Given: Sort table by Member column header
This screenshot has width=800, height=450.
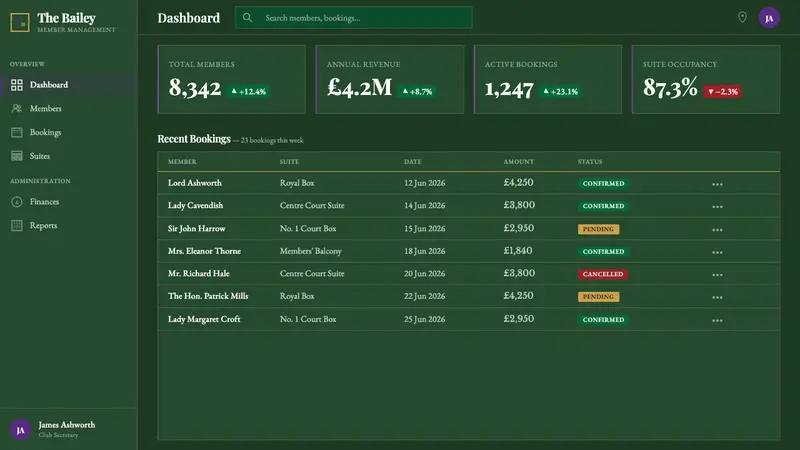Looking at the screenshot, I should (182, 161).
